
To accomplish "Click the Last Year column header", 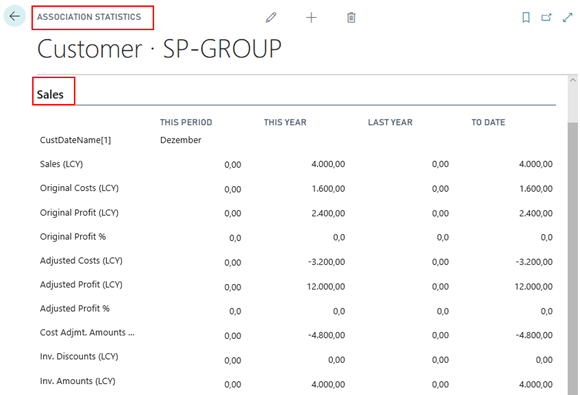I will [x=390, y=122].
